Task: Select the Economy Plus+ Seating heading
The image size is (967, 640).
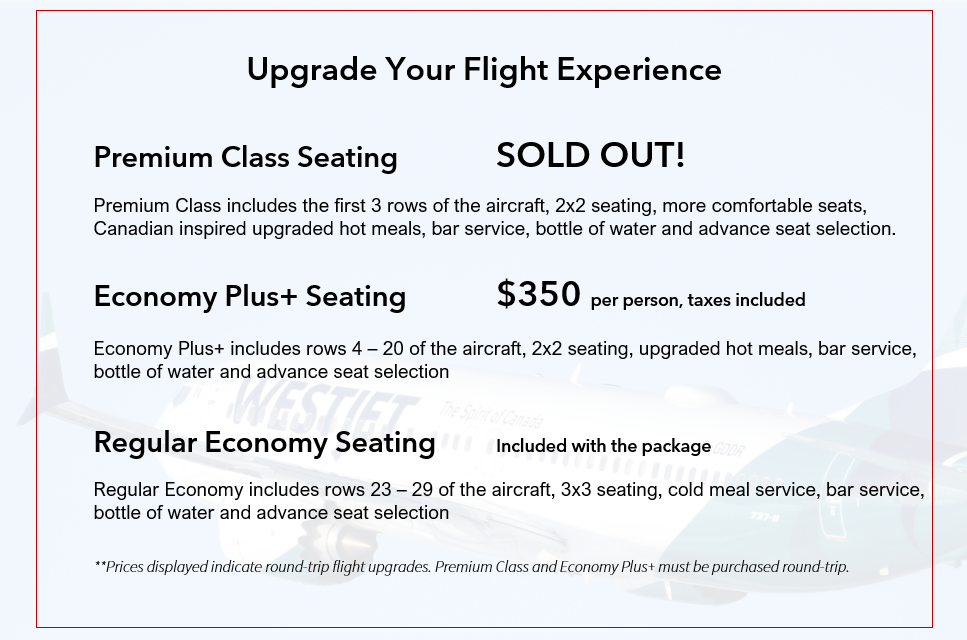Action: (250, 297)
